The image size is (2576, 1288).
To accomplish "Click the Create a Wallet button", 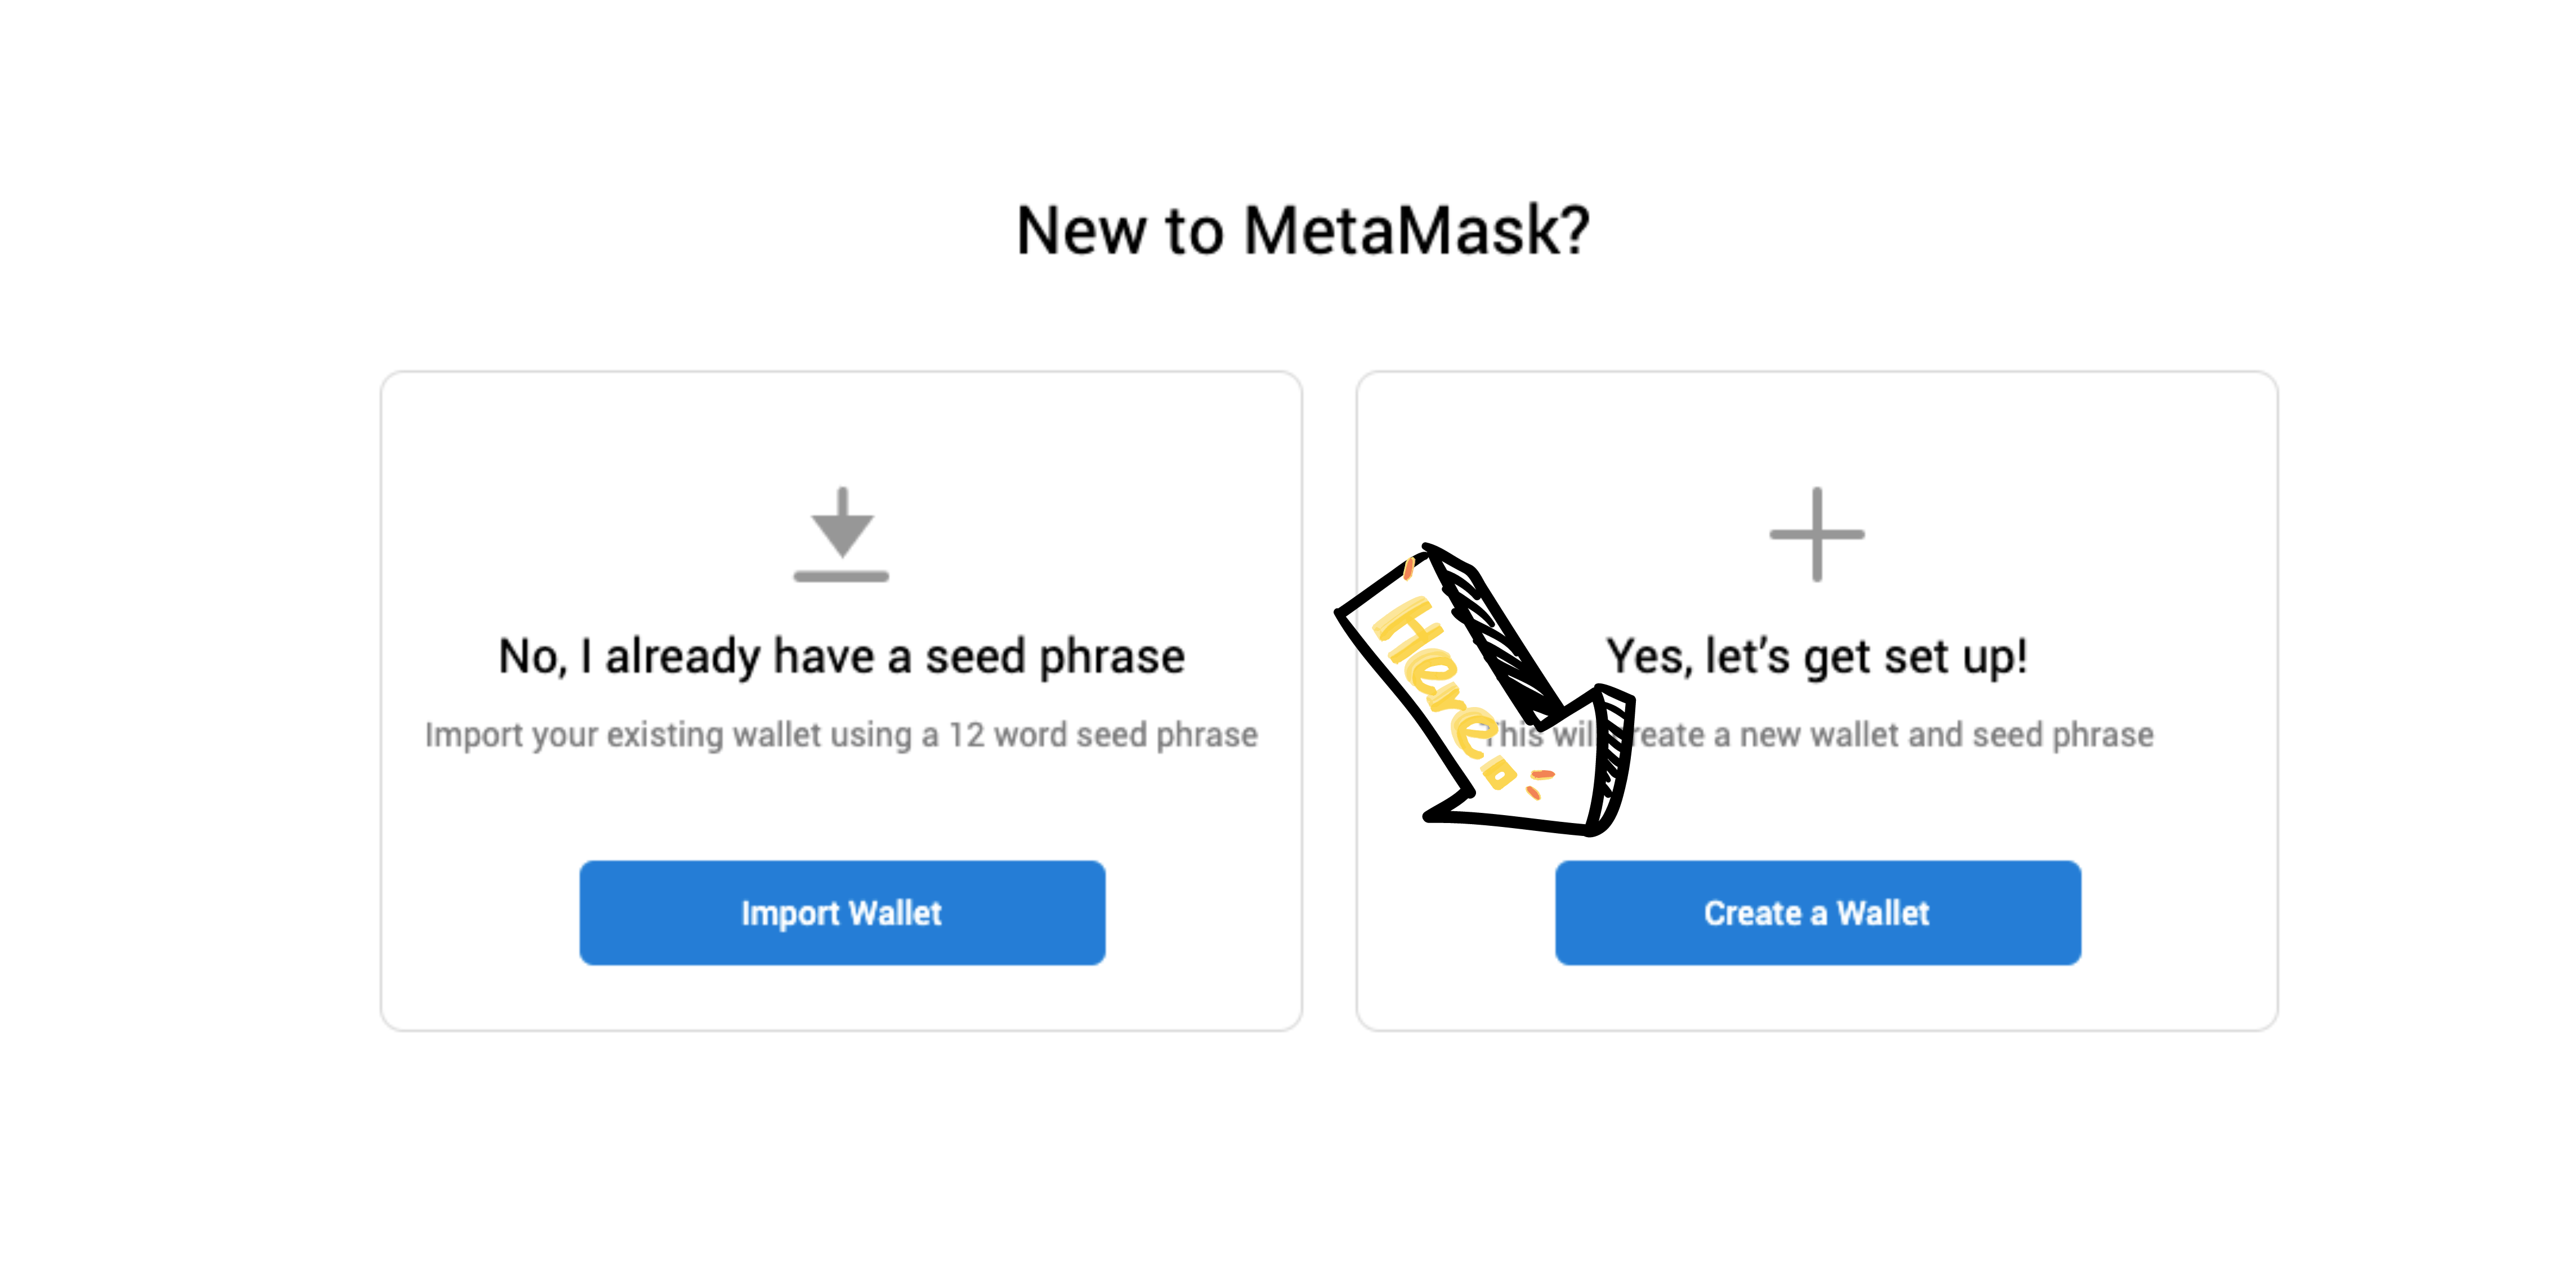I will tap(1817, 912).
